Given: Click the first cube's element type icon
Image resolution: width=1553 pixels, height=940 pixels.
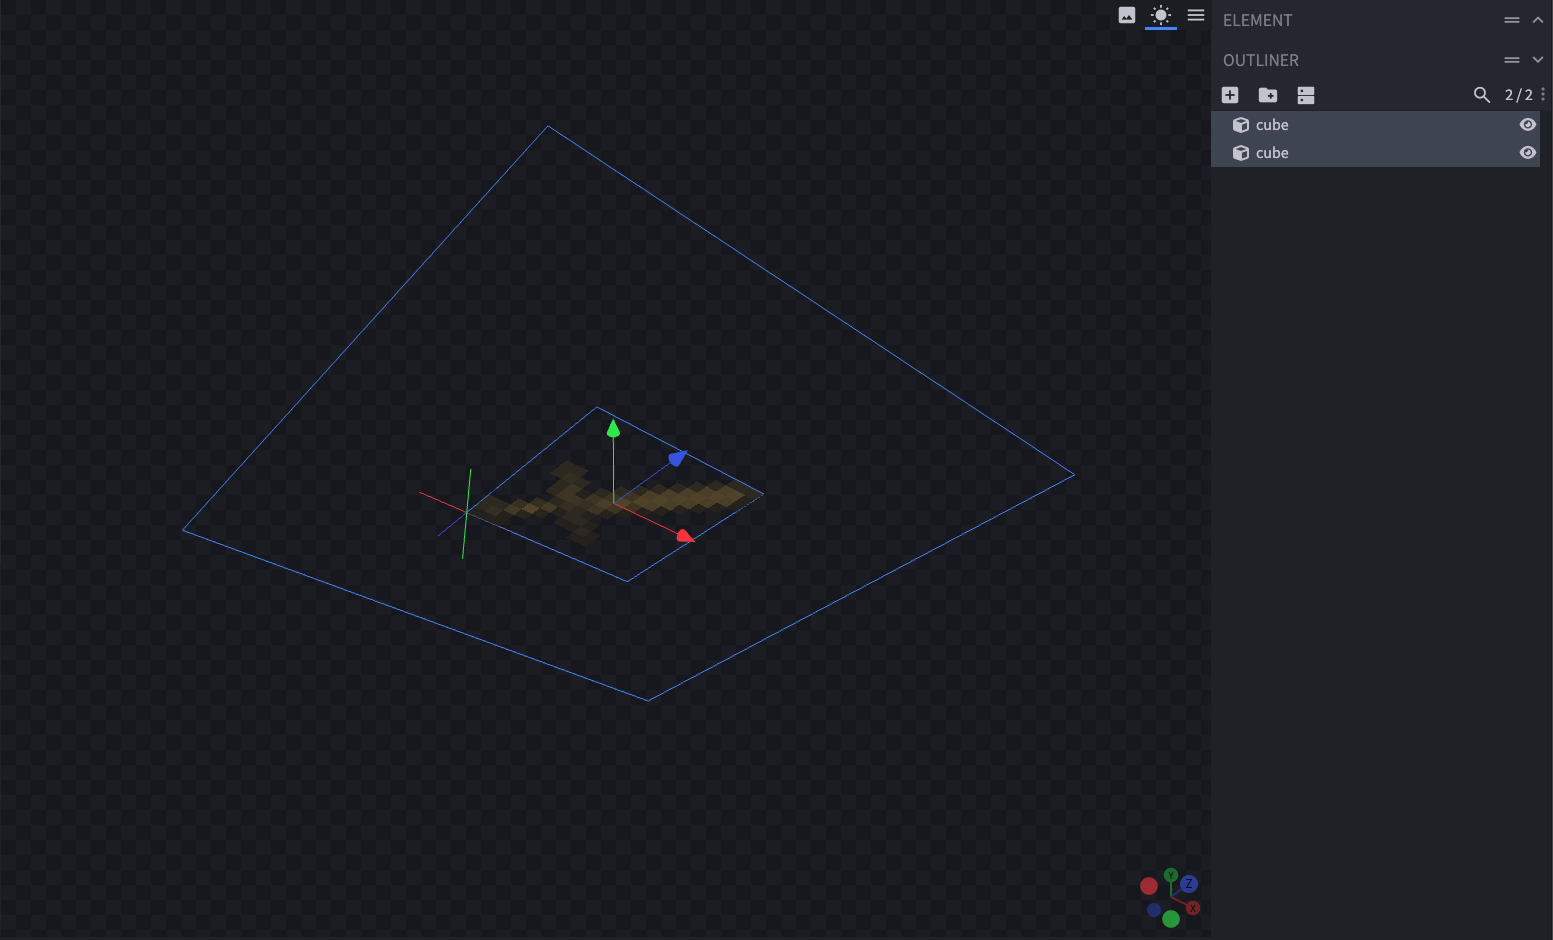Looking at the screenshot, I should click(1241, 125).
